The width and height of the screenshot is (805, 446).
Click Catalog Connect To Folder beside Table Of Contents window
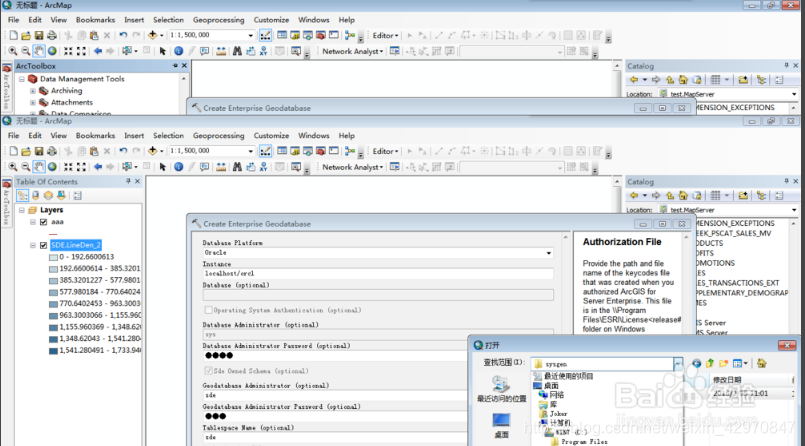click(x=743, y=196)
